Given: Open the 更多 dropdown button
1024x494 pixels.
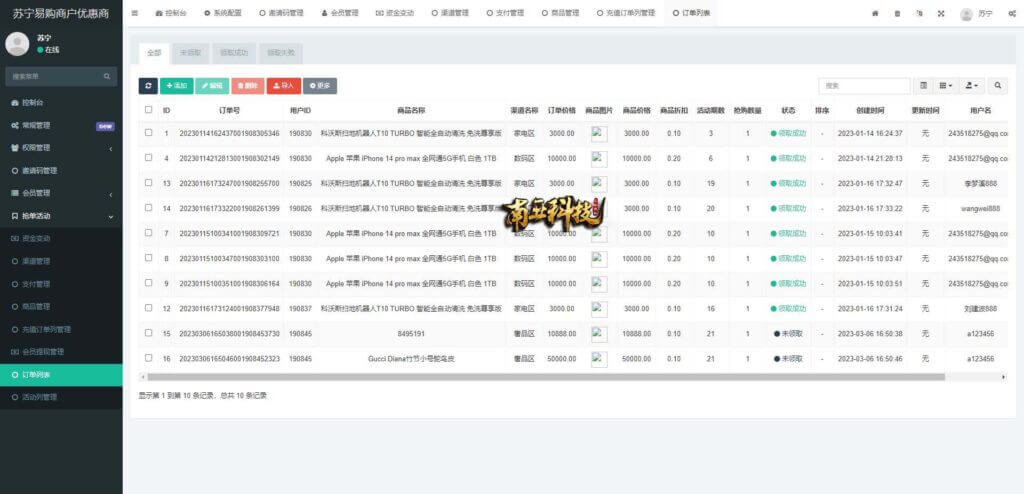Looking at the screenshot, I should click(320, 86).
